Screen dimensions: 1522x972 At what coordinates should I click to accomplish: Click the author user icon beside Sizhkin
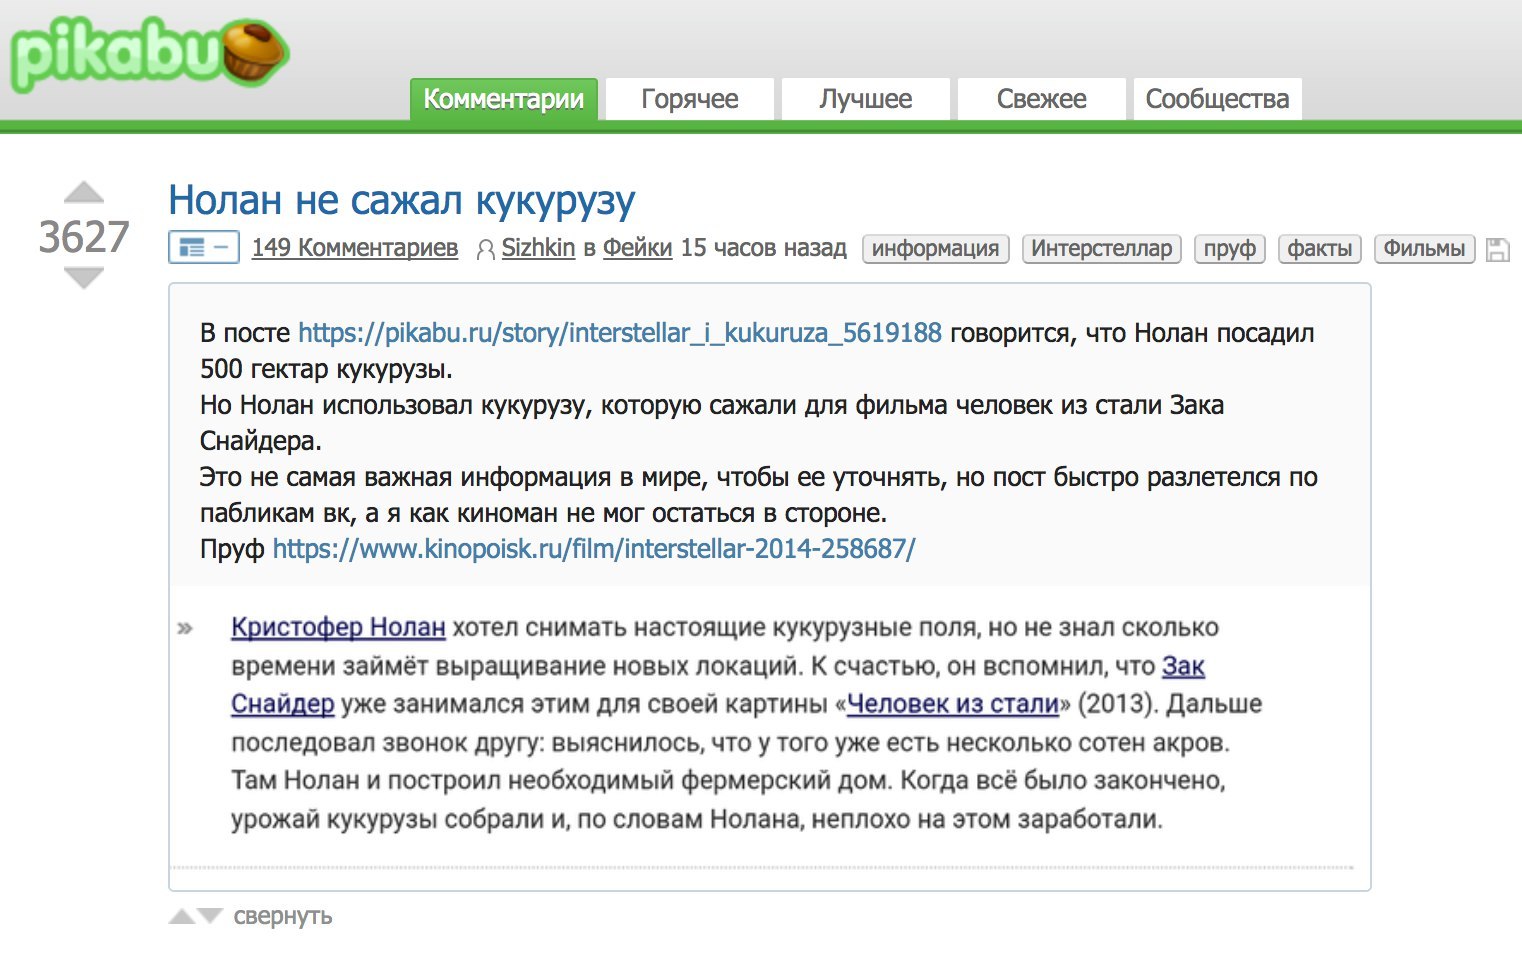[485, 249]
